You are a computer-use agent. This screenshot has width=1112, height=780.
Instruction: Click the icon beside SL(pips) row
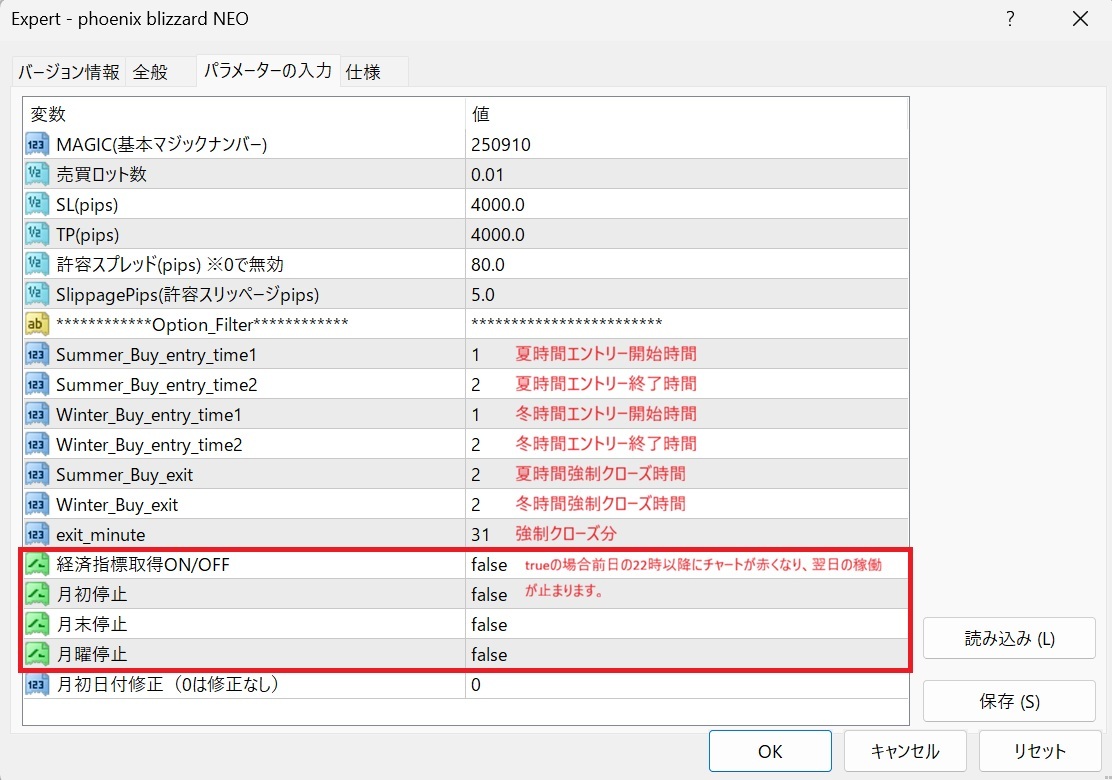pos(37,205)
